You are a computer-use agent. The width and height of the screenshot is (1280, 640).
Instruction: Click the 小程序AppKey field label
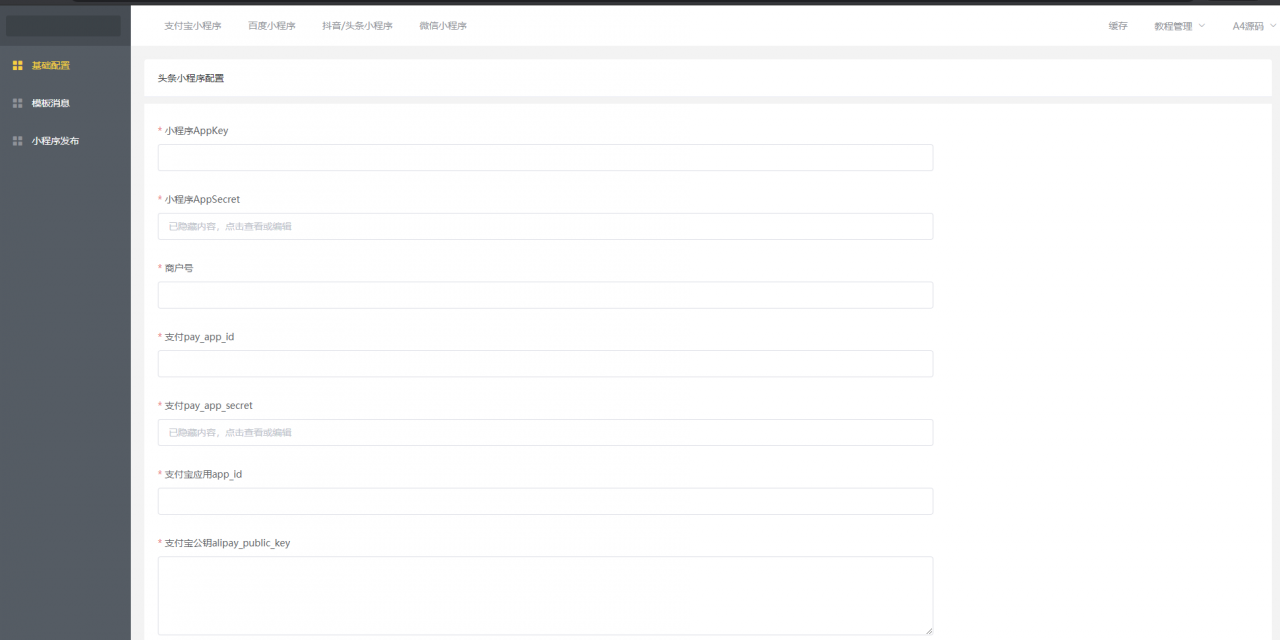point(196,131)
